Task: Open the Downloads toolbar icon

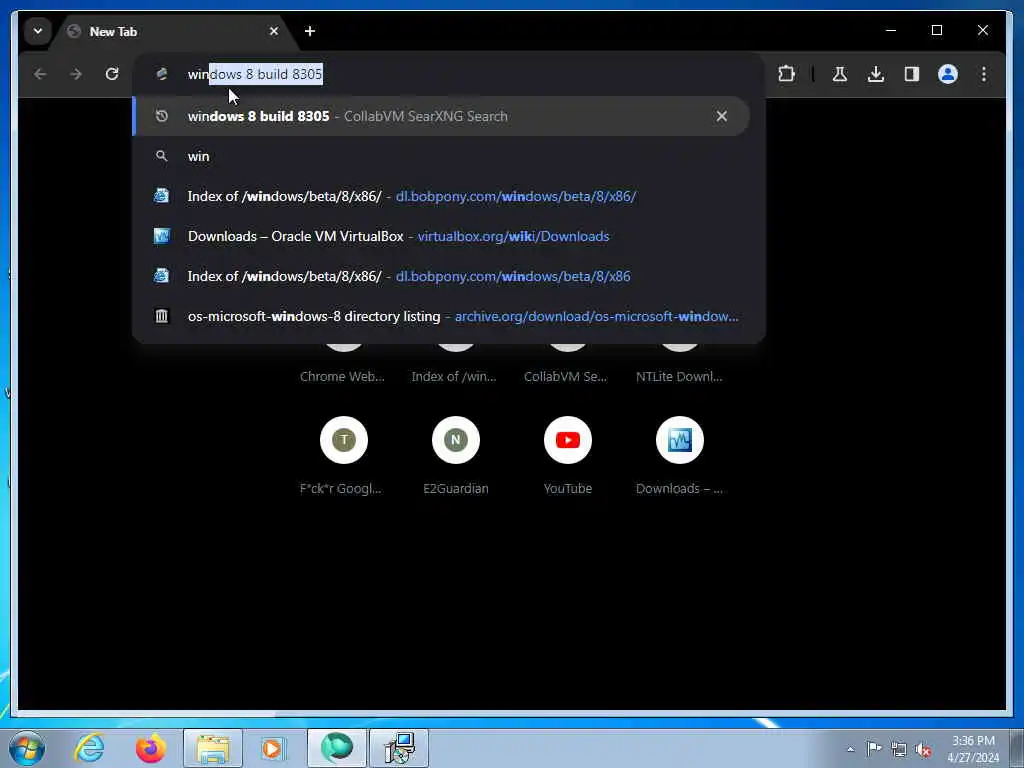Action: click(876, 74)
